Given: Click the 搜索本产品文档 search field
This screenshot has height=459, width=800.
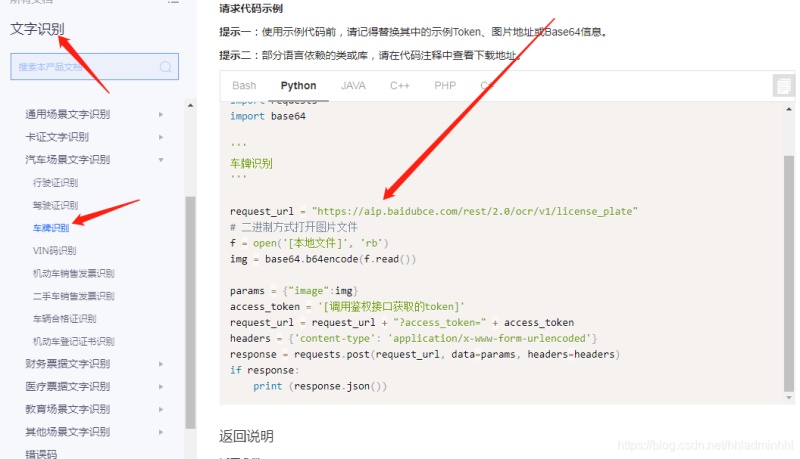Looking at the screenshot, I should [x=85, y=67].
